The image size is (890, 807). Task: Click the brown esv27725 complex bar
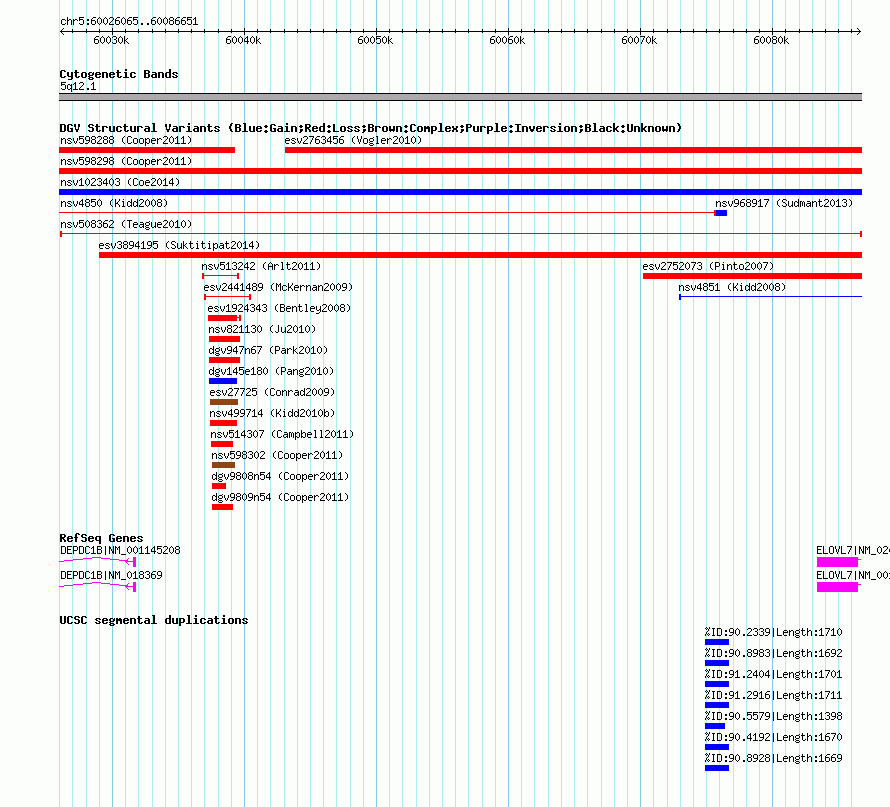(x=224, y=402)
